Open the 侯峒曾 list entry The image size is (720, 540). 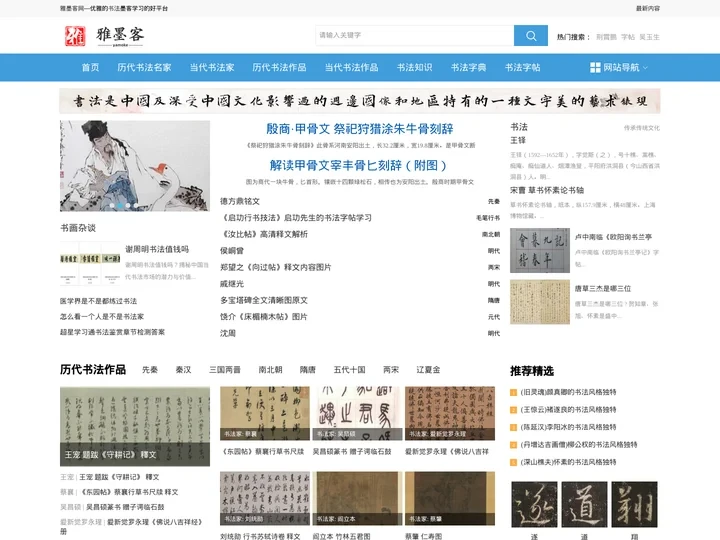click(232, 251)
